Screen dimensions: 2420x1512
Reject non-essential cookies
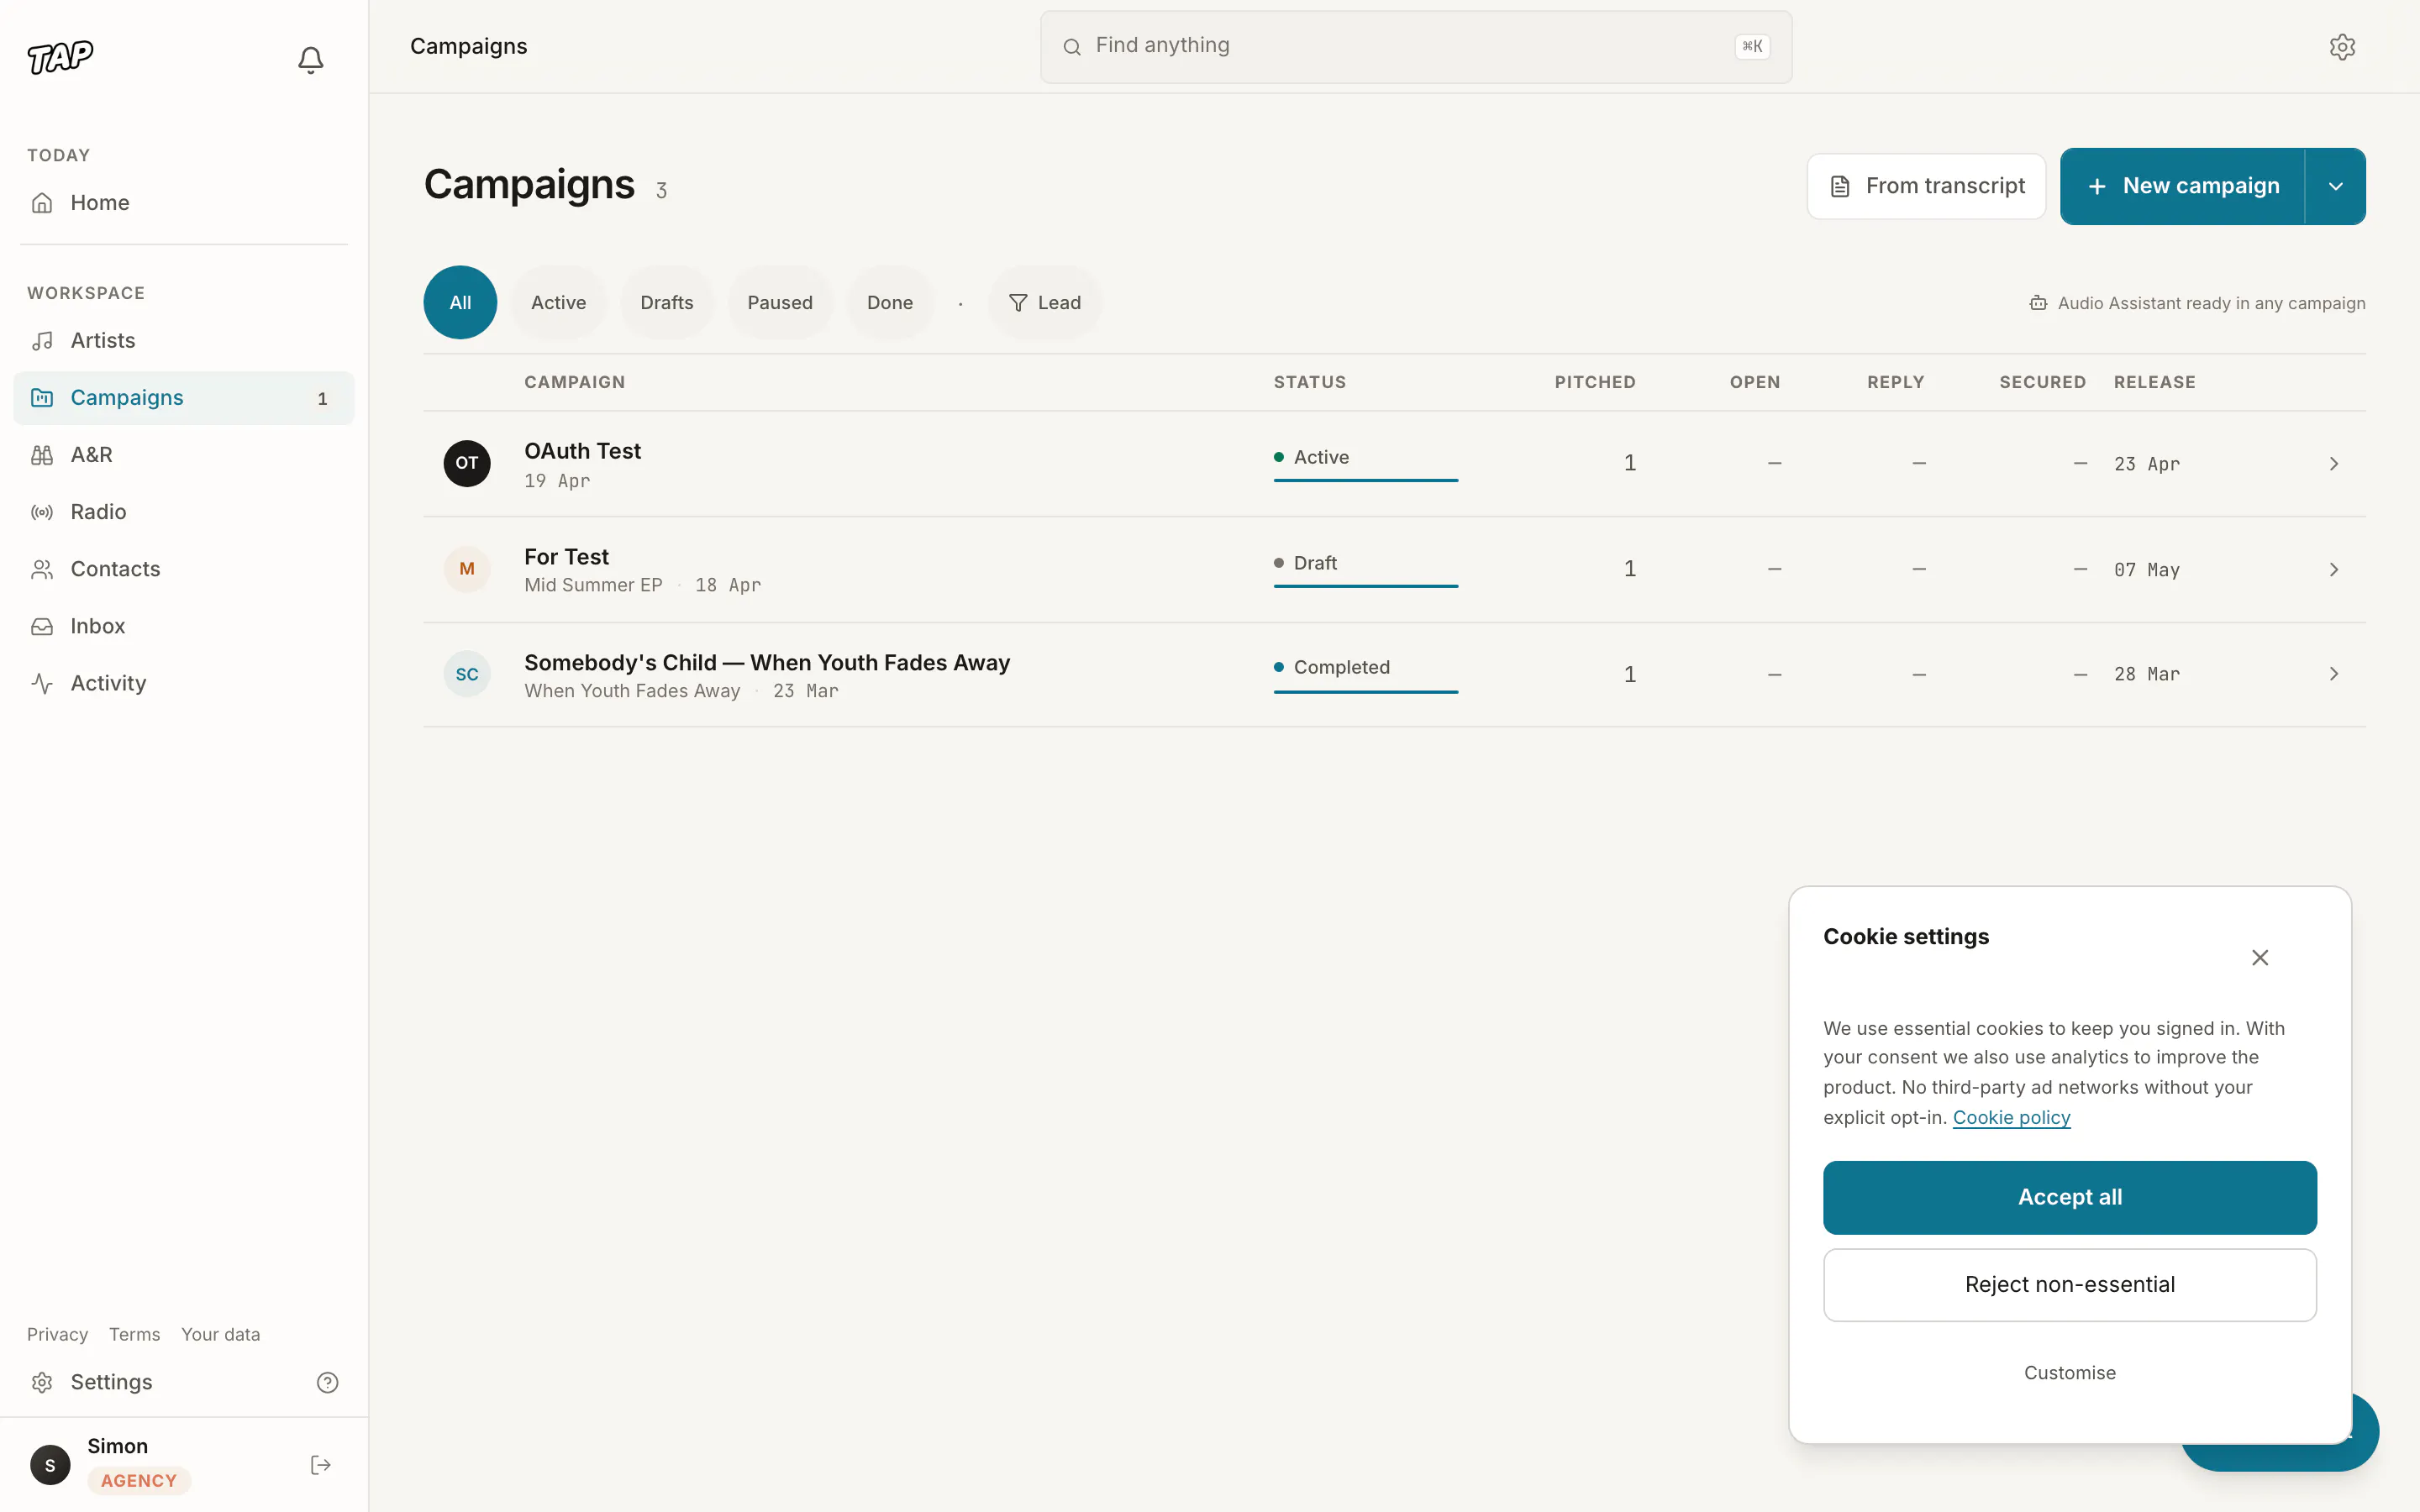2070,1285
